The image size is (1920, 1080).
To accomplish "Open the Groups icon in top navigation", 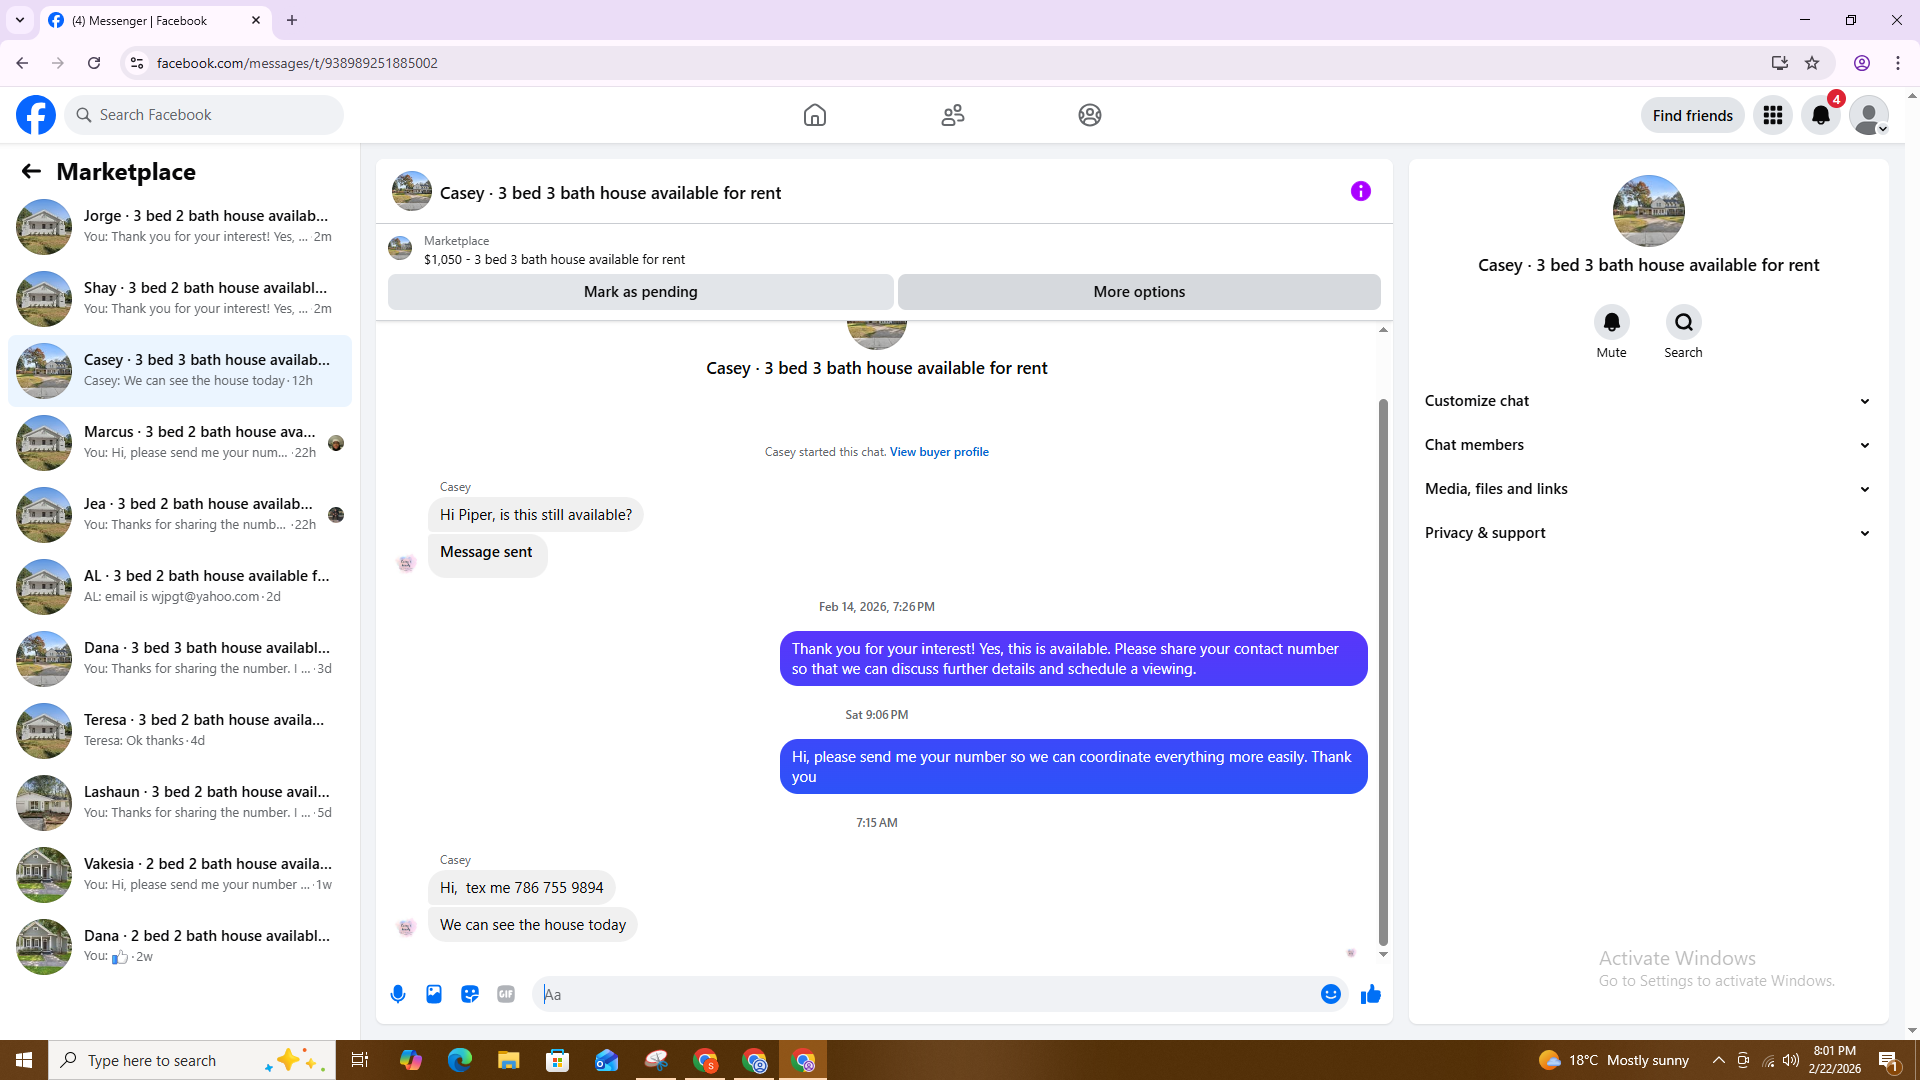I will coord(1090,115).
